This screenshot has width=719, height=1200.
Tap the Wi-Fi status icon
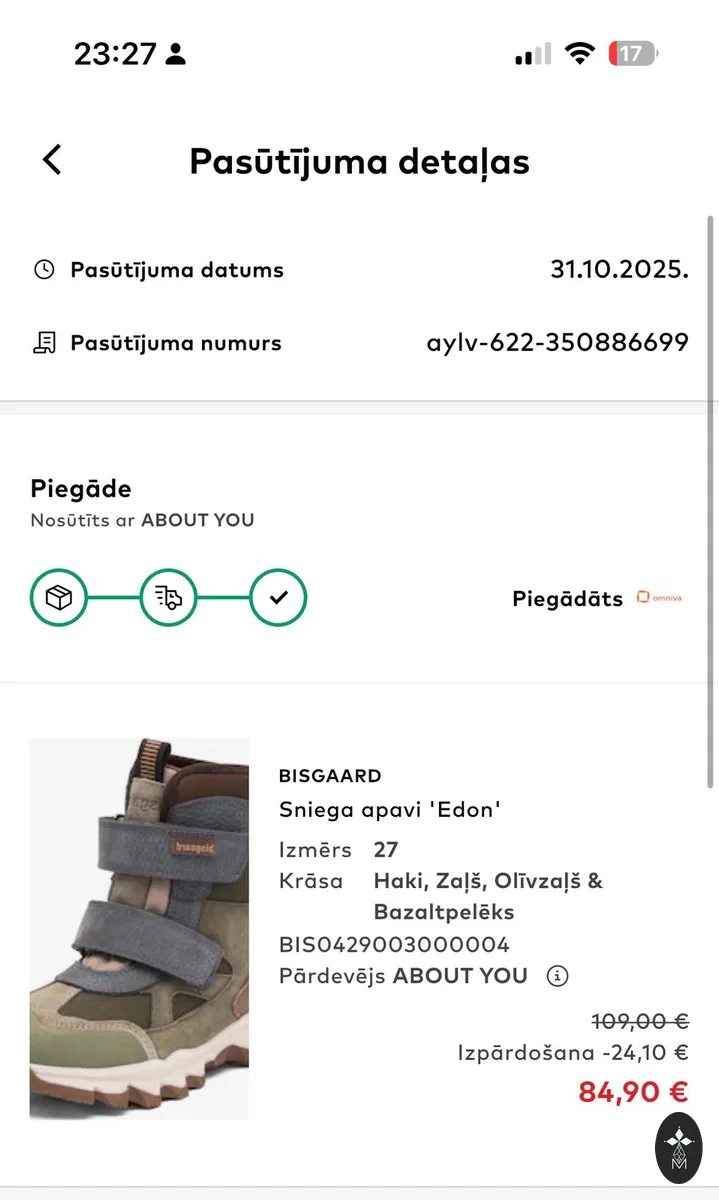[580, 54]
